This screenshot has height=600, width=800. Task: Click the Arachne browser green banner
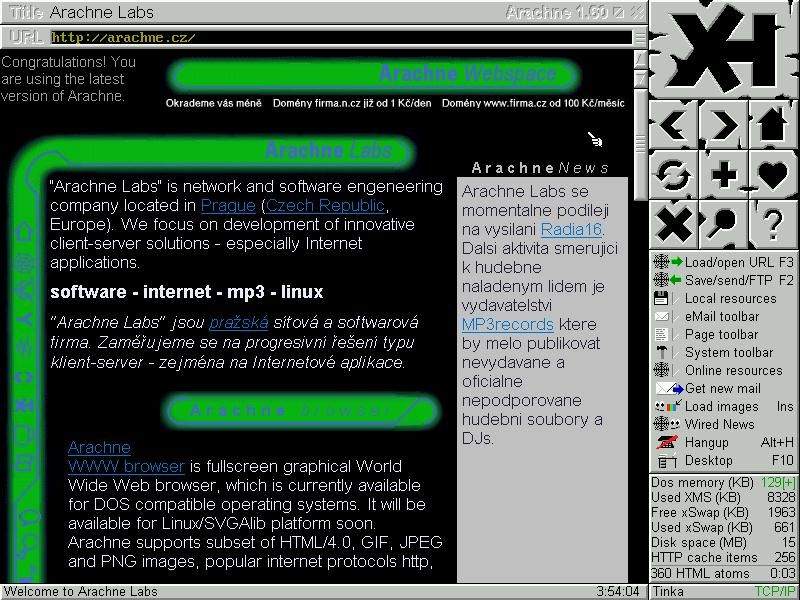302,411
